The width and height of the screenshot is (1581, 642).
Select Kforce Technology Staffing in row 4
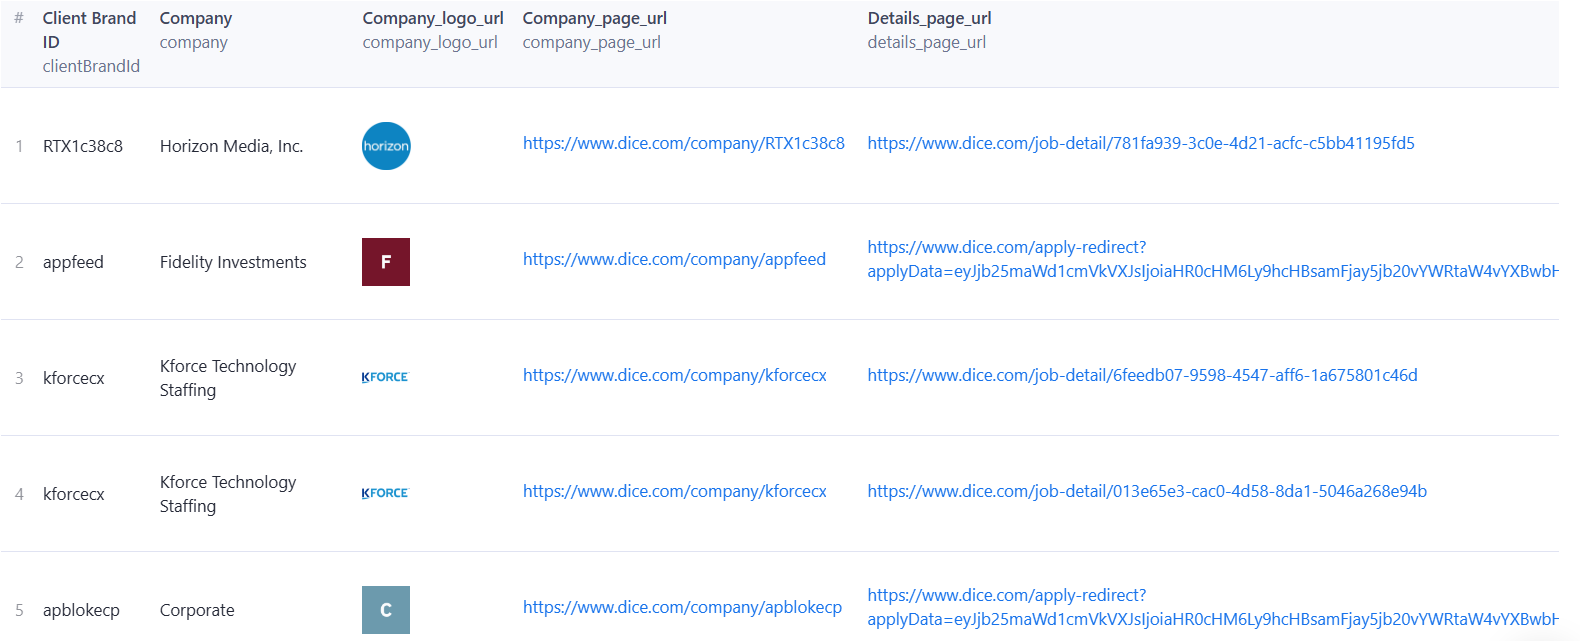tap(228, 494)
